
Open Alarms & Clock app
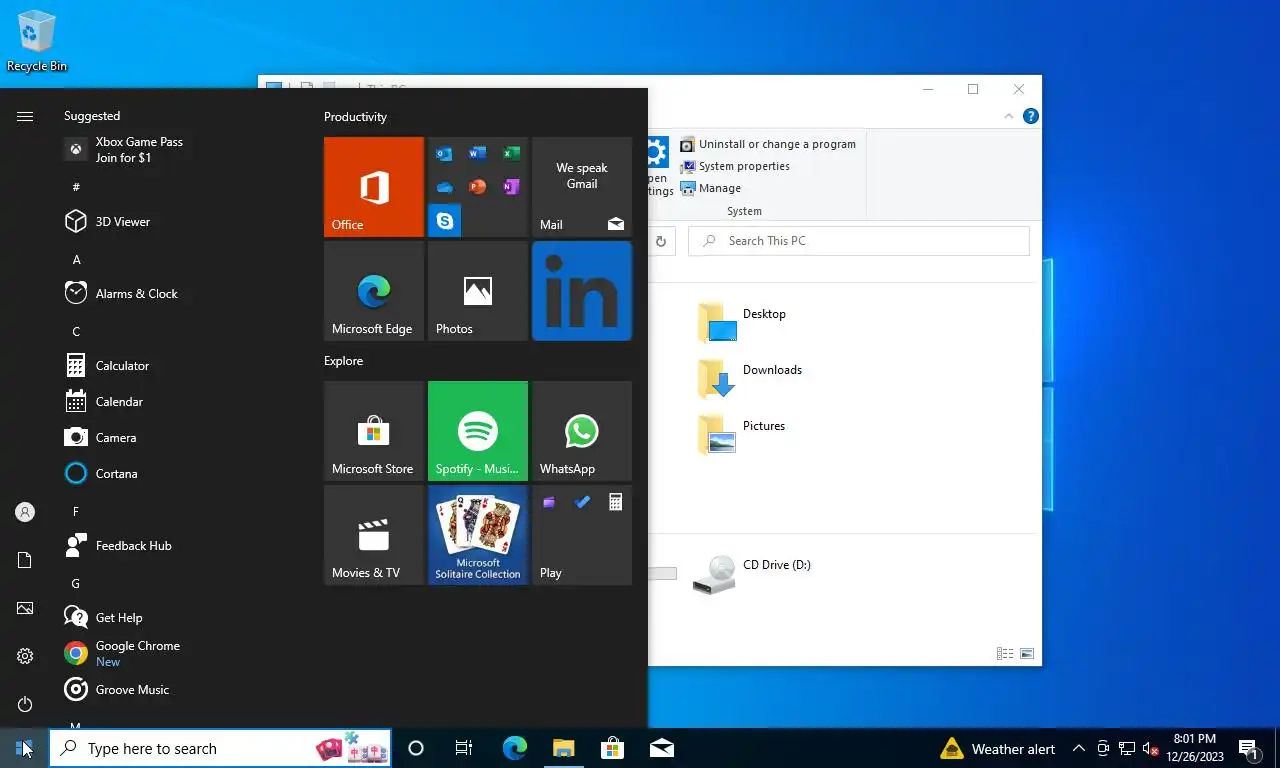pos(180,294)
